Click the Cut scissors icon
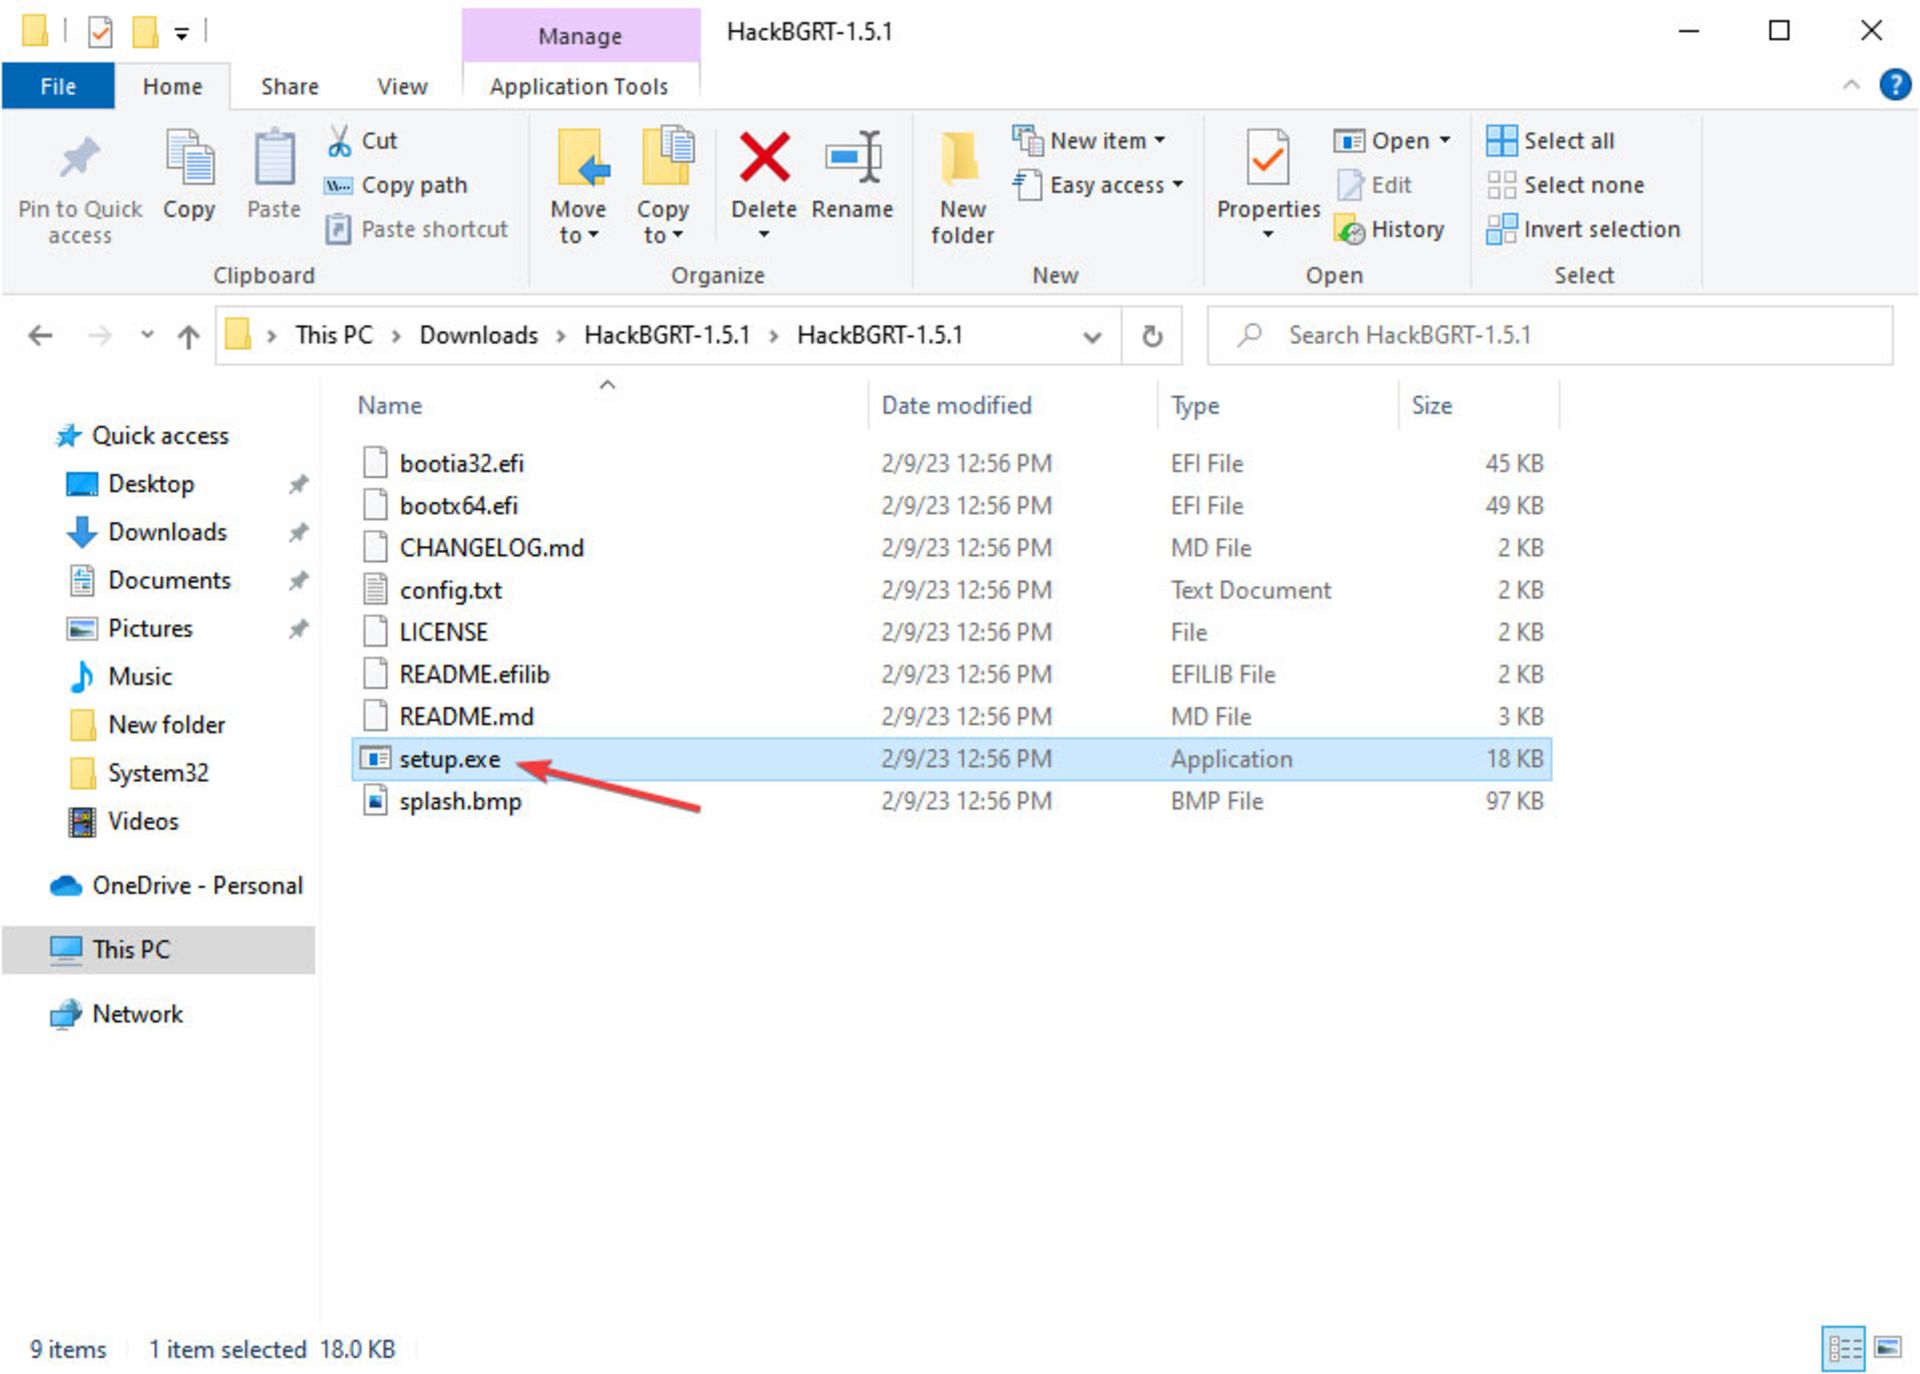The height and width of the screenshot is (1374, 1920). pyautogui.click(x=340, y=141)
